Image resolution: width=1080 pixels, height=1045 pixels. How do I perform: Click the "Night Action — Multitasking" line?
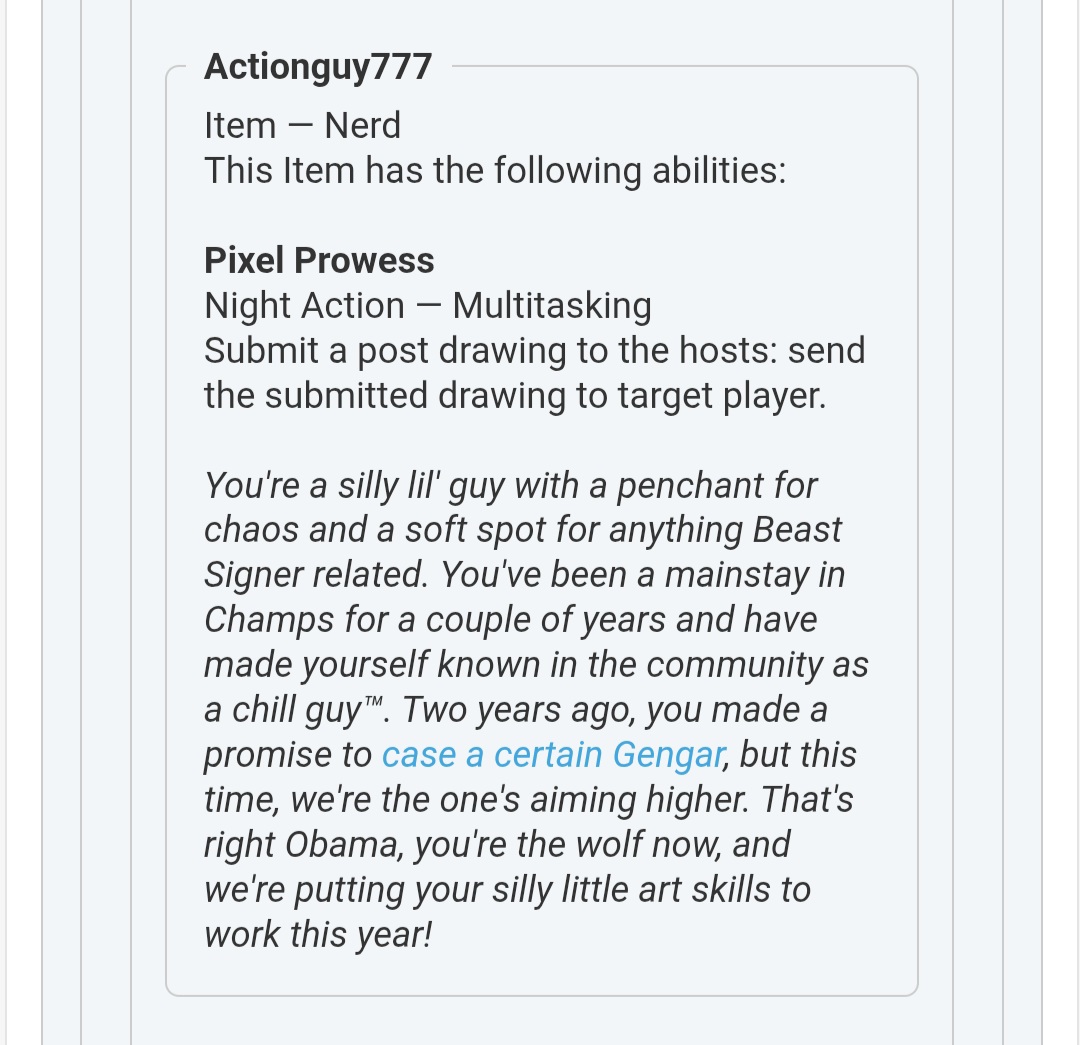click(x=427, y=305)
